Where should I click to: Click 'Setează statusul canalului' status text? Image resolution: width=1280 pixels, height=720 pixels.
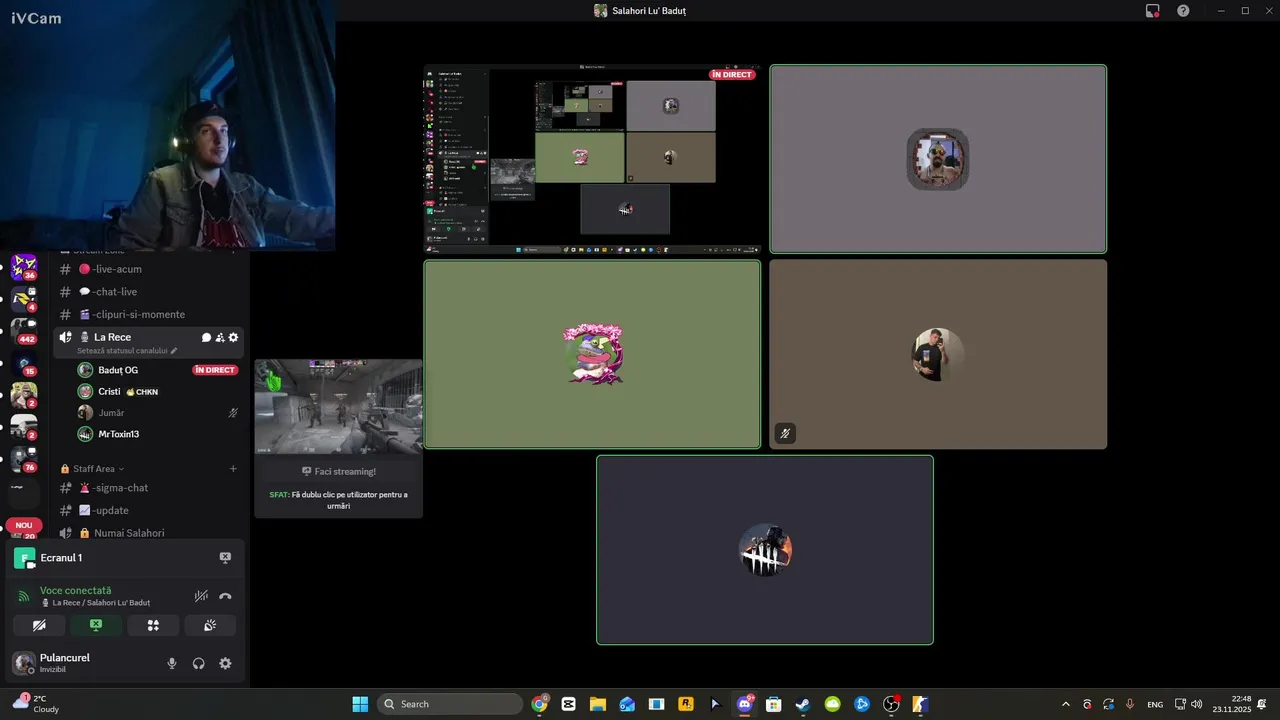click(x=127, y=351)
